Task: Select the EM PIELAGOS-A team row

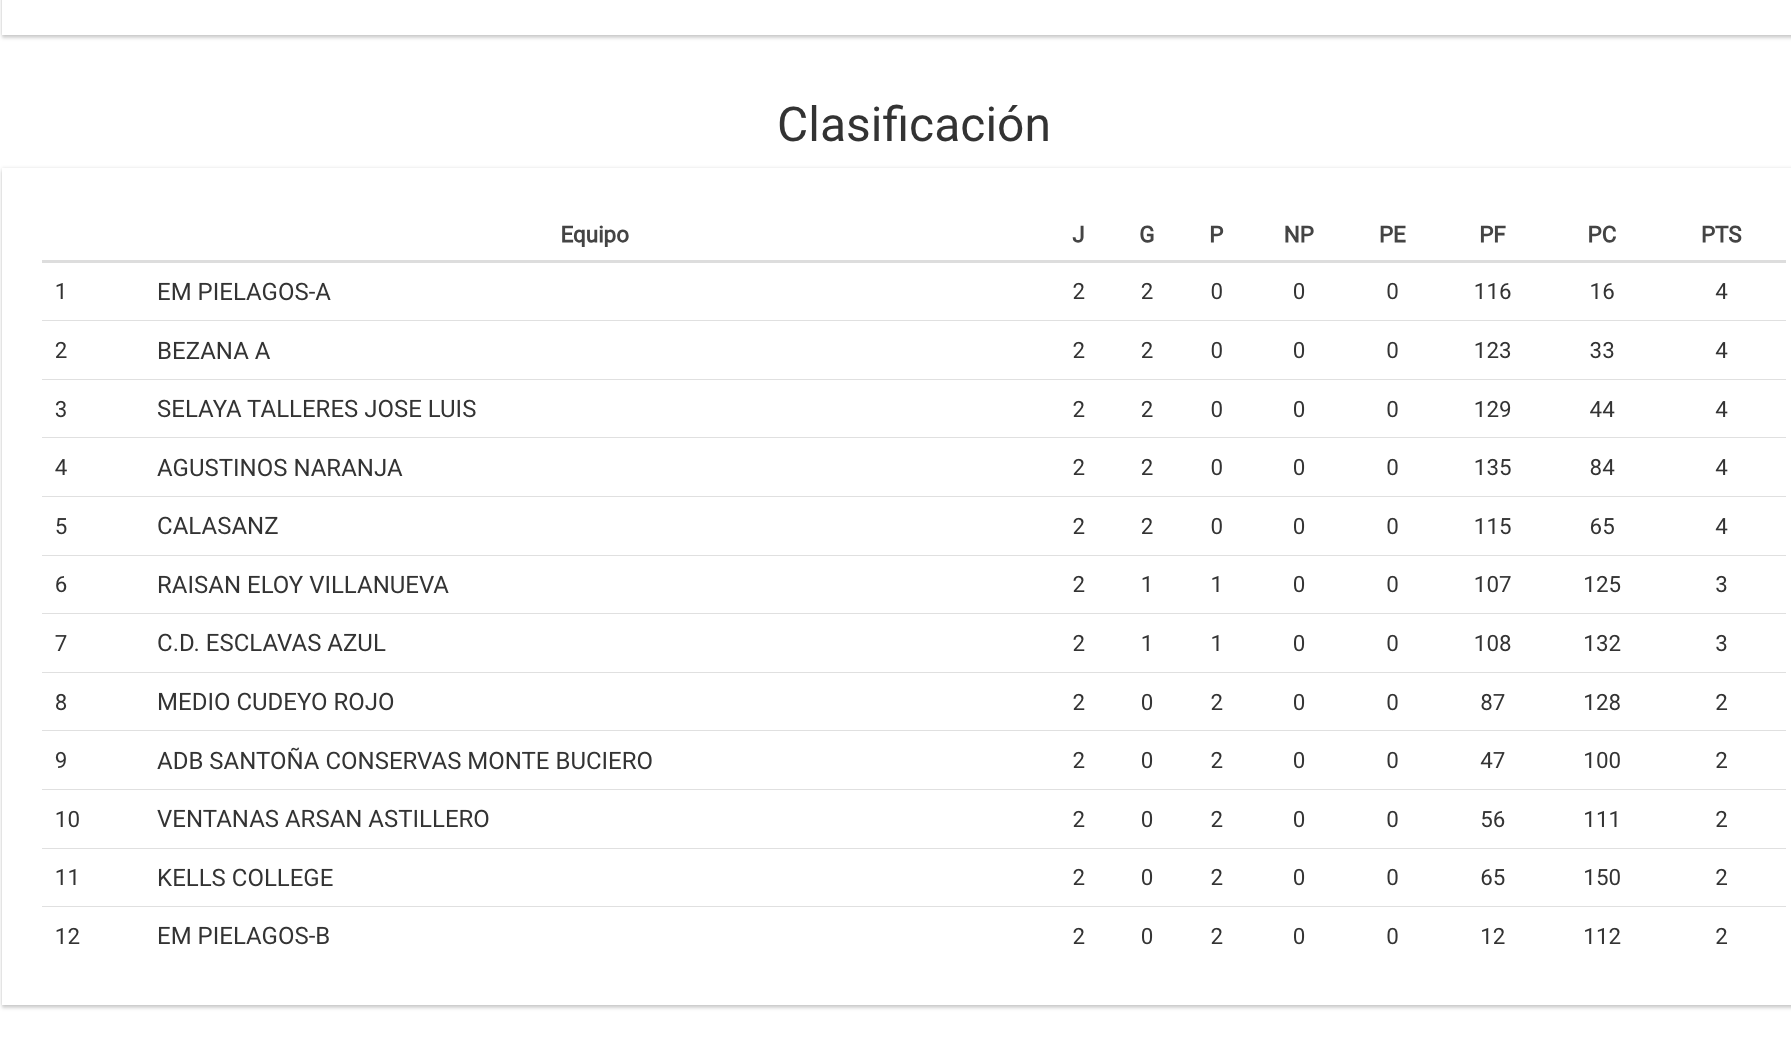Action: click(x=243, y=292)
